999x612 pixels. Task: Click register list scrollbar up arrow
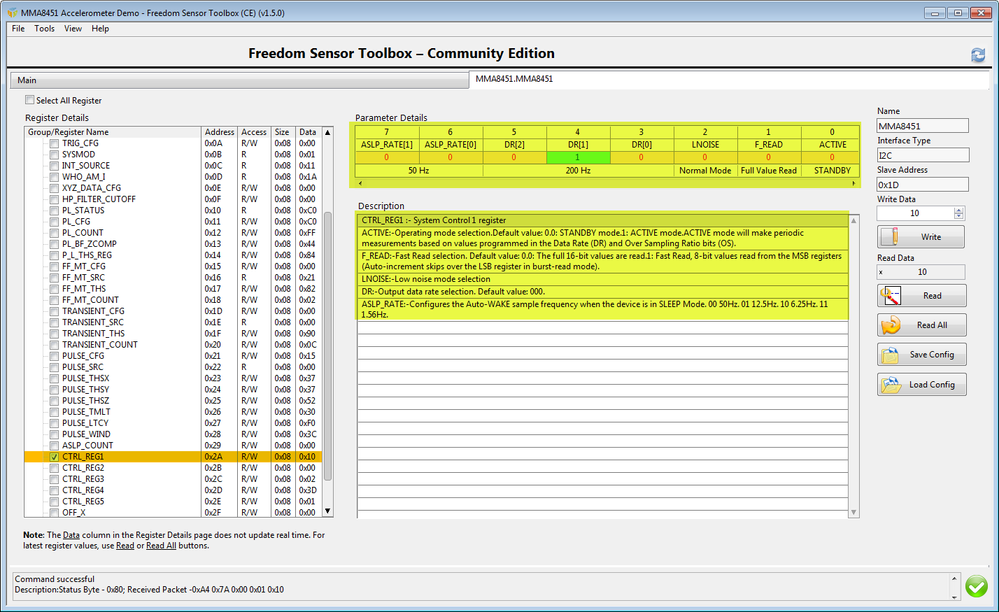pos(327,132)
